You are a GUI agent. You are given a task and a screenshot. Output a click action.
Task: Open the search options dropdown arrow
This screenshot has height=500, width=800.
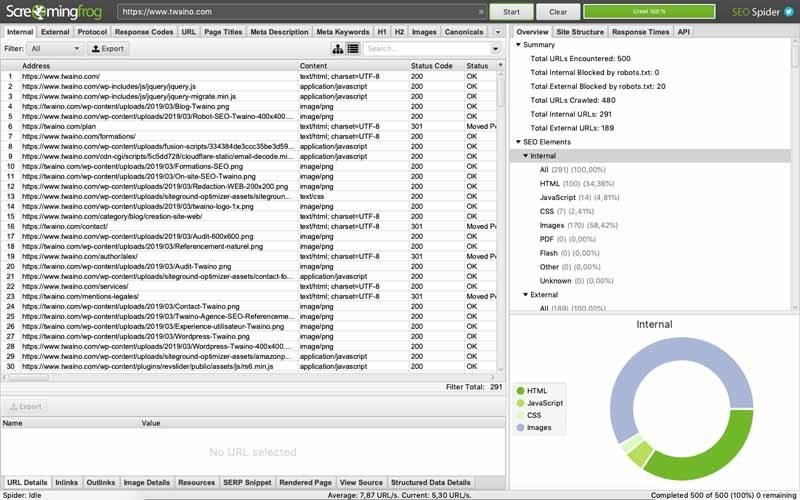(x=495, y=48)
